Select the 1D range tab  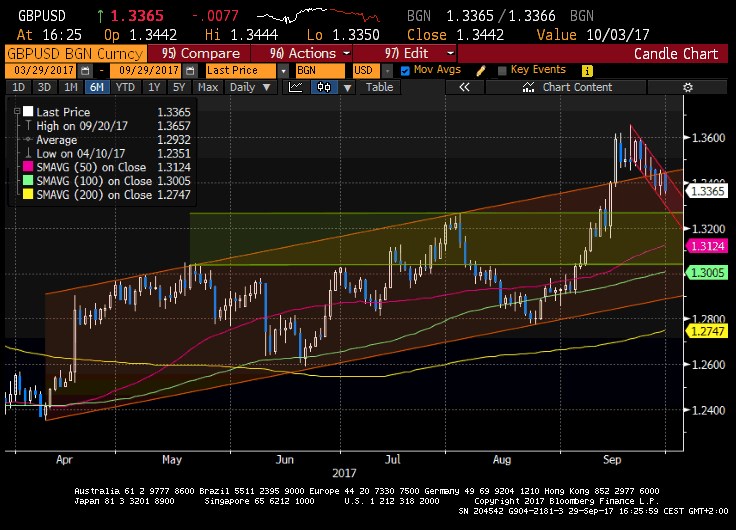coord(18,87)
